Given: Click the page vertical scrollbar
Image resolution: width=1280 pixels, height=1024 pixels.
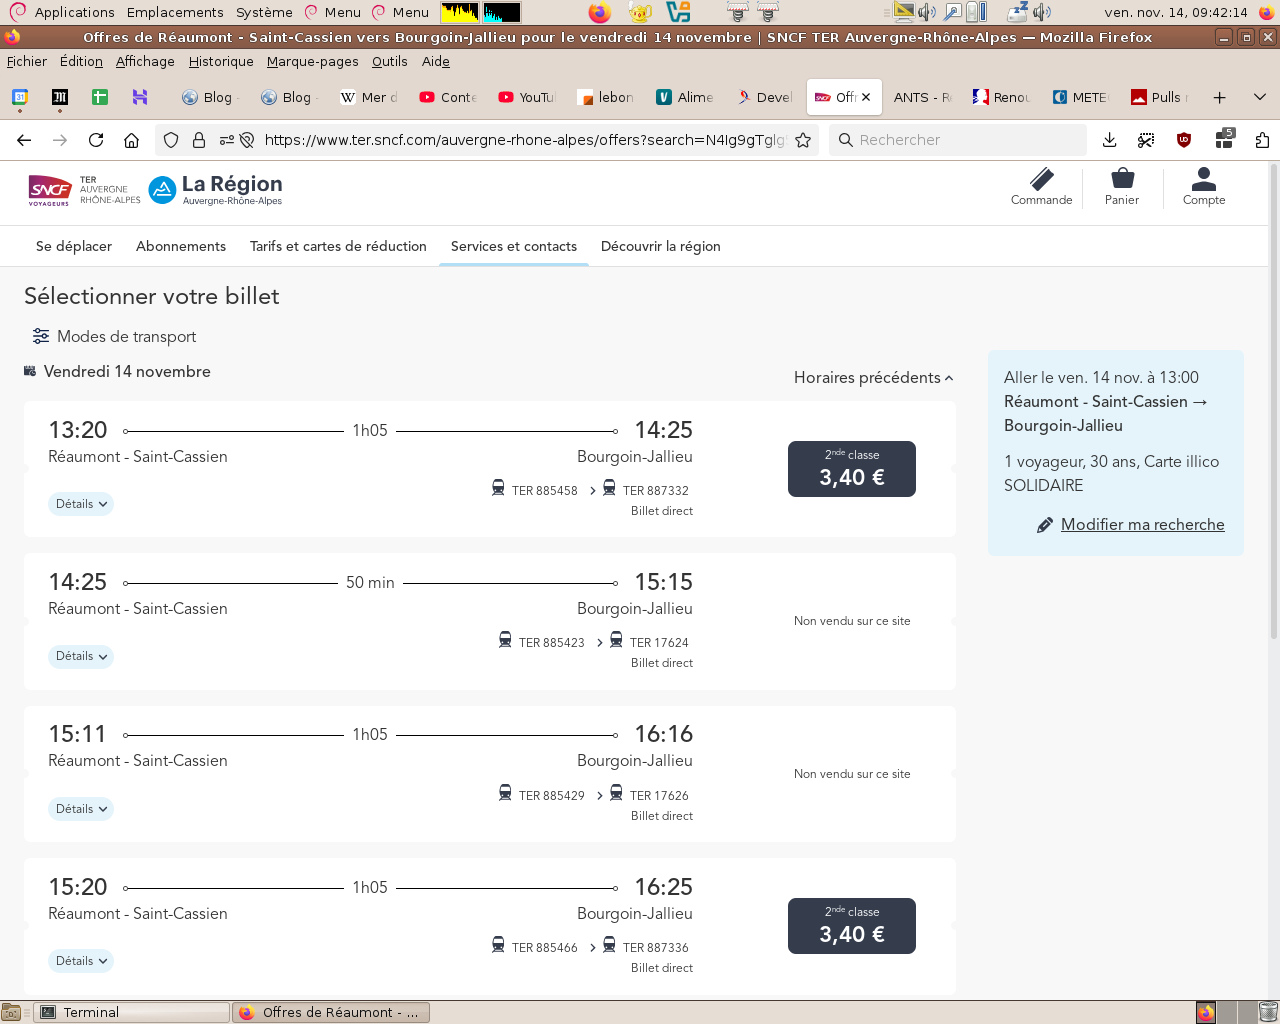Looking at the screenshot, I should 1273,400.
